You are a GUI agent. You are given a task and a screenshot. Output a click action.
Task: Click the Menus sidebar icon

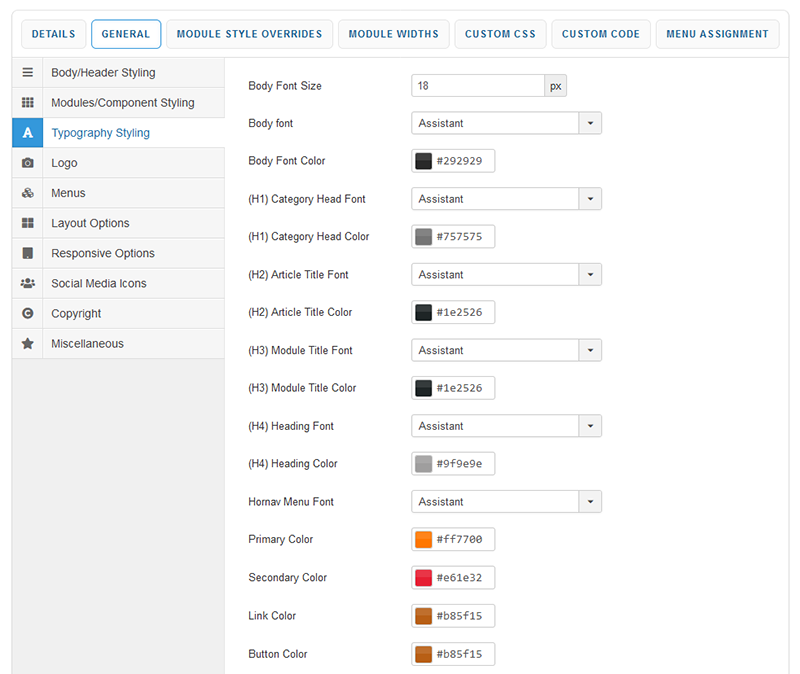pyautogui.click(x=28, y=193)
